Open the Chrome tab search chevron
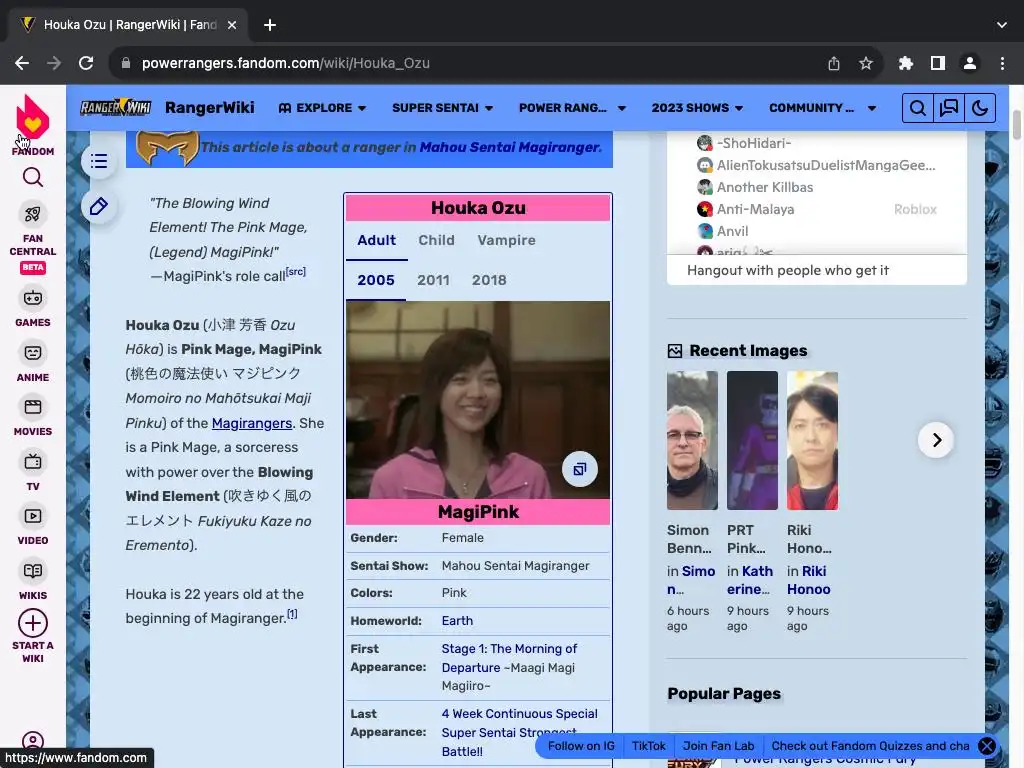 (x=1002, y=25)
